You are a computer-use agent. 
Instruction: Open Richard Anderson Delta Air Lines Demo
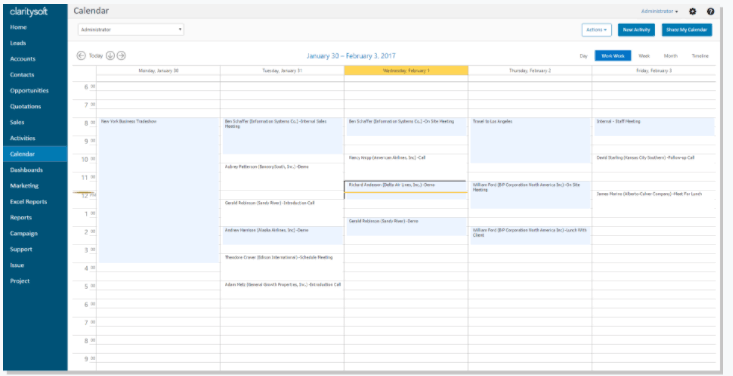tap(405, 190)
